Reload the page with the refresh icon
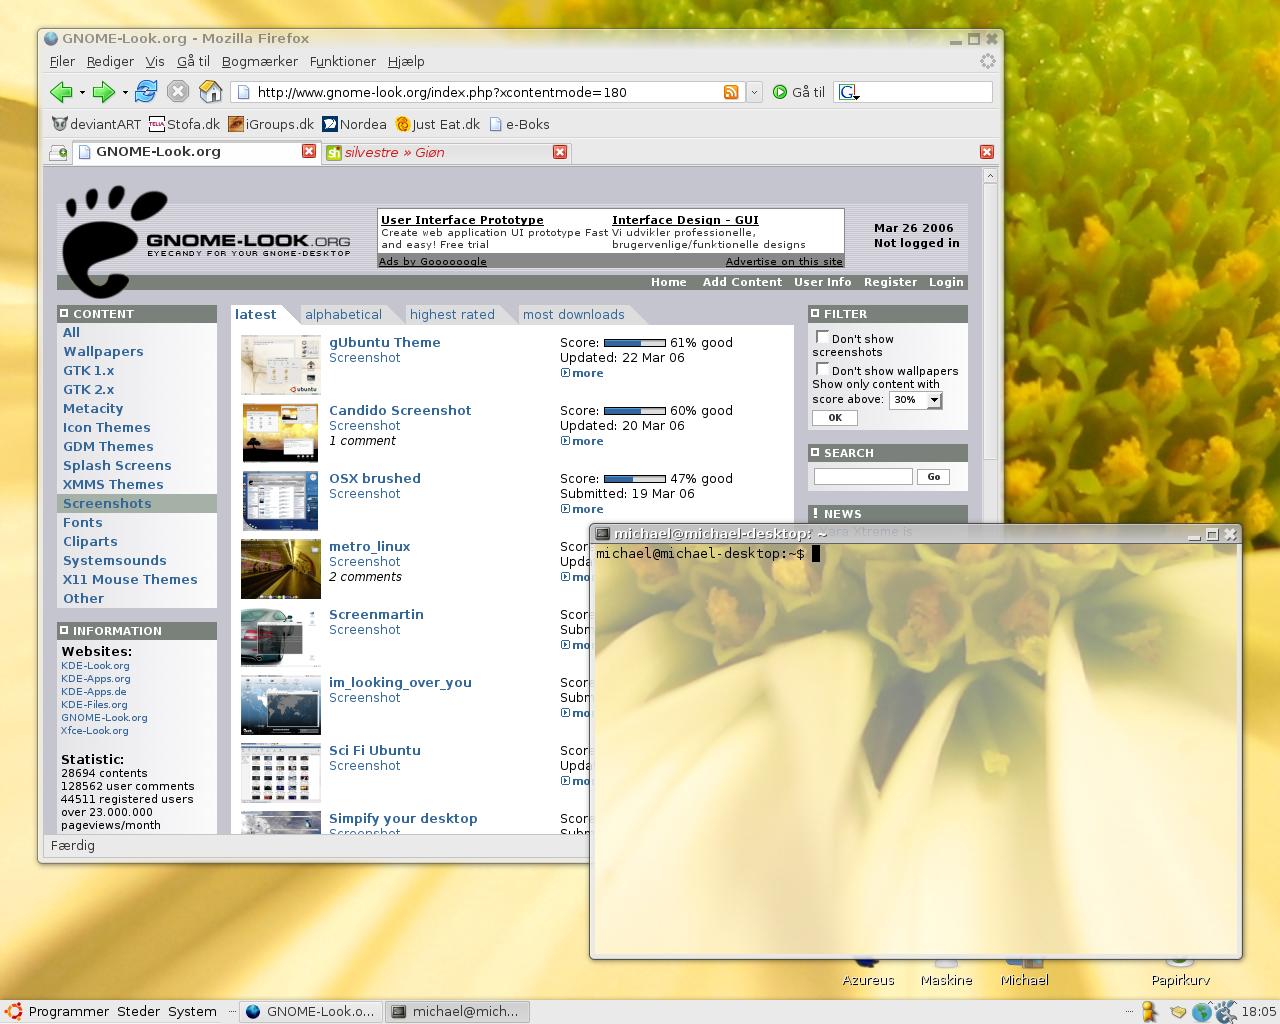The height and width of the screenshot is (1024, 1280). 146,91
